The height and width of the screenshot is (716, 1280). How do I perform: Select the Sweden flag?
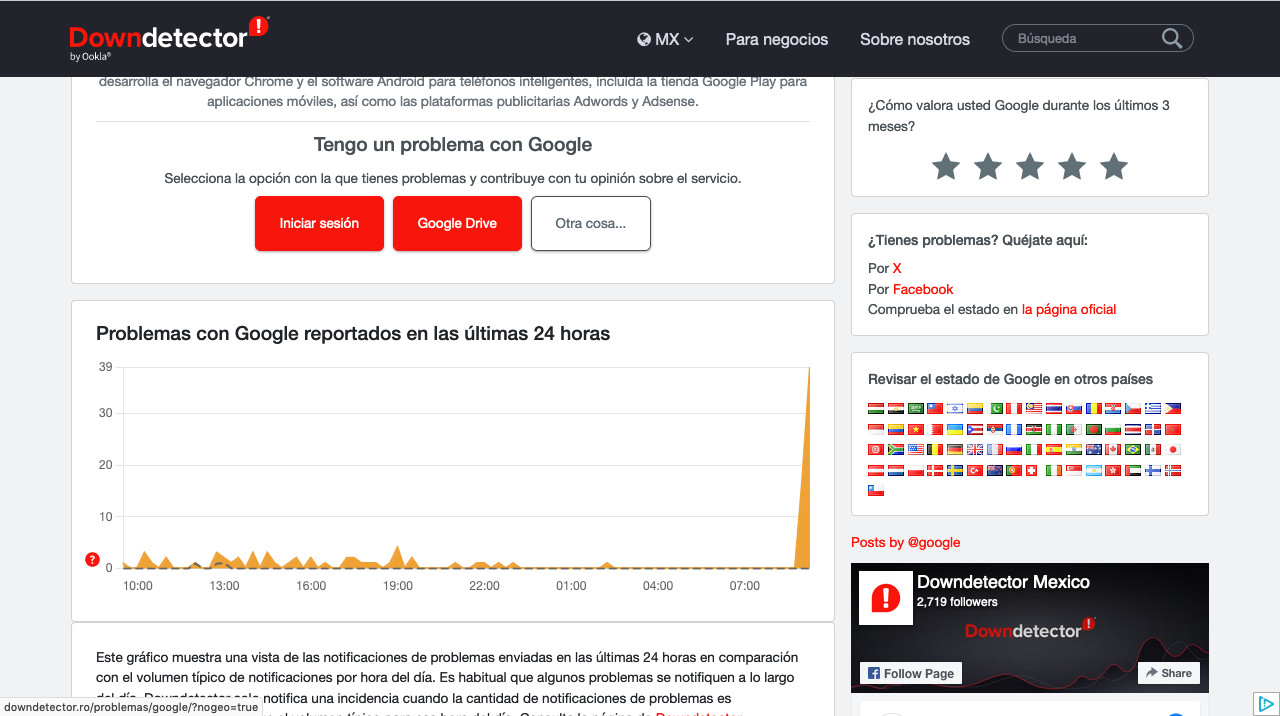[x=955, y=470]
